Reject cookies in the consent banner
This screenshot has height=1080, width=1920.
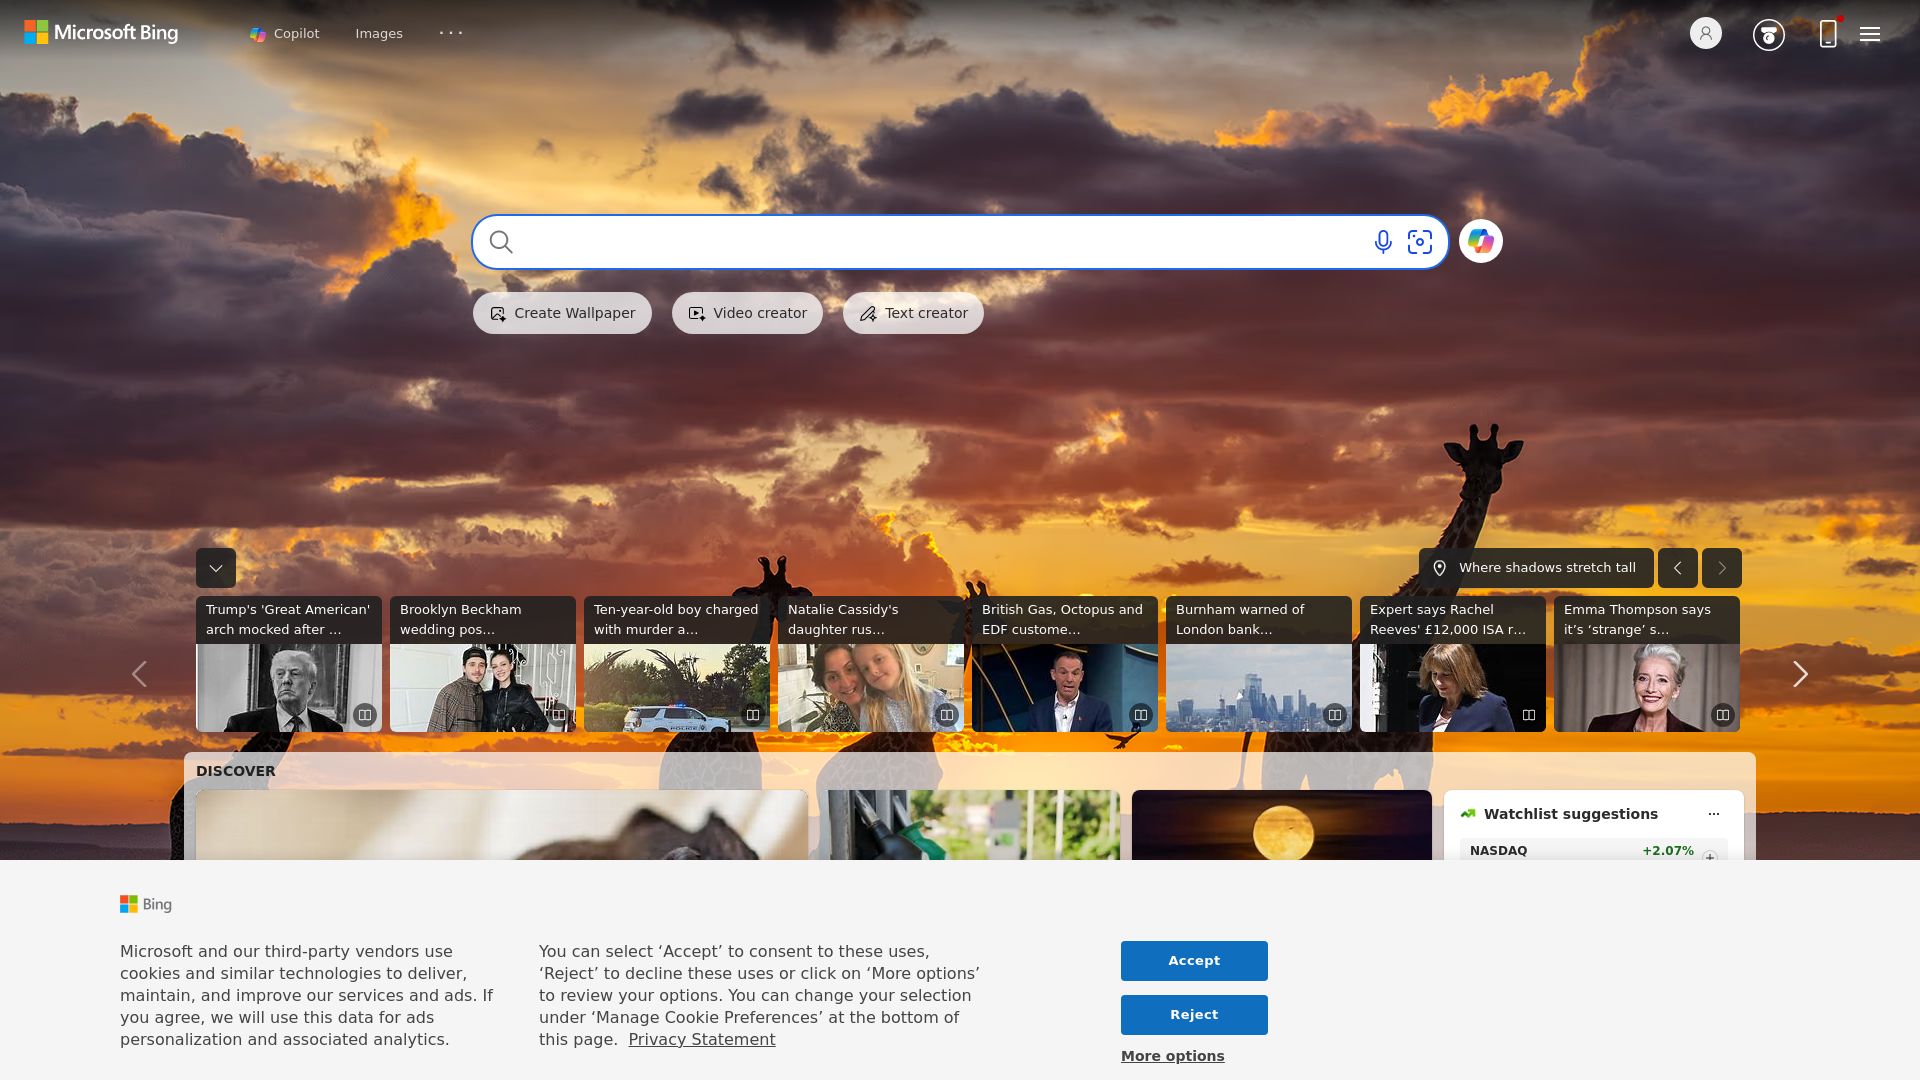(1194, 1015)
